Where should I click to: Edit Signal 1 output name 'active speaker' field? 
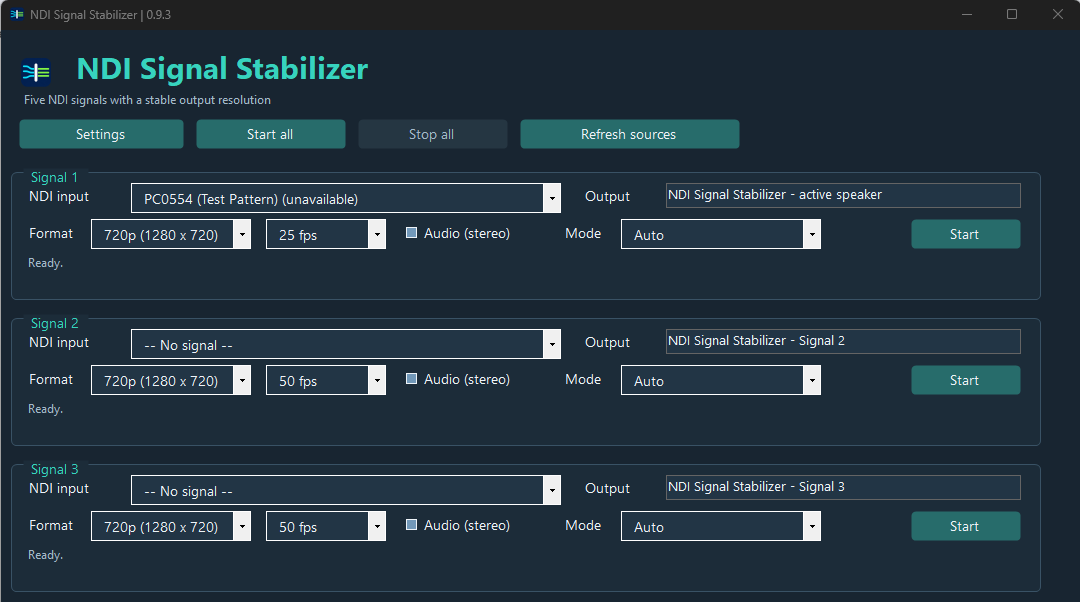coord(843,196)
